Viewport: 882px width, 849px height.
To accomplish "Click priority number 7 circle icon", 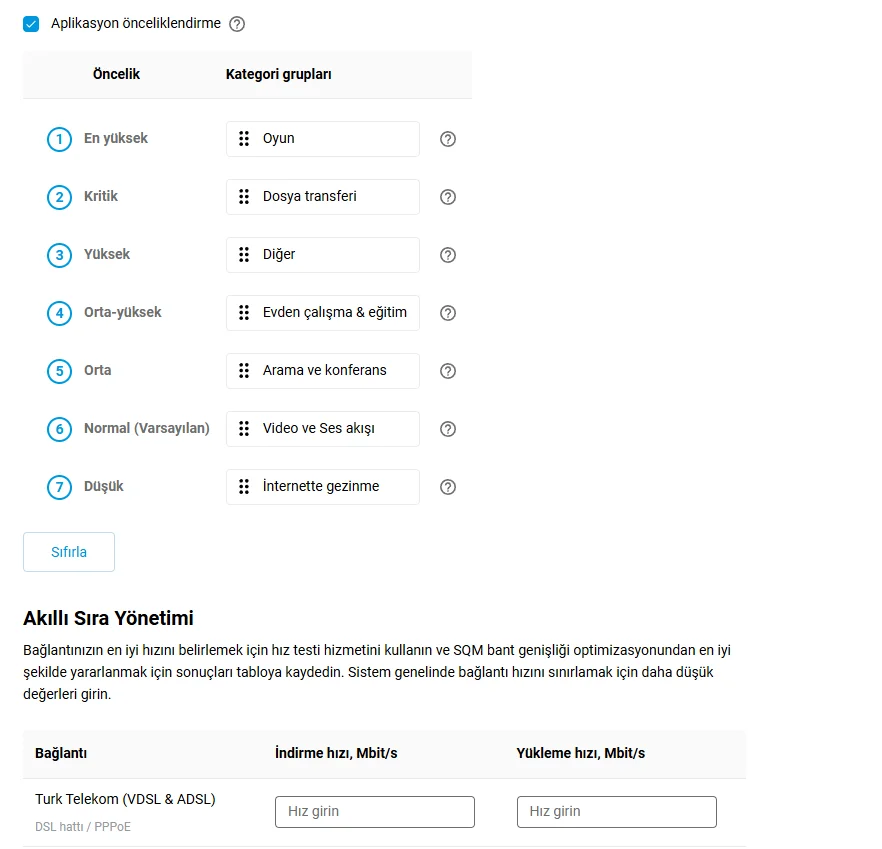I will point(60,487).
